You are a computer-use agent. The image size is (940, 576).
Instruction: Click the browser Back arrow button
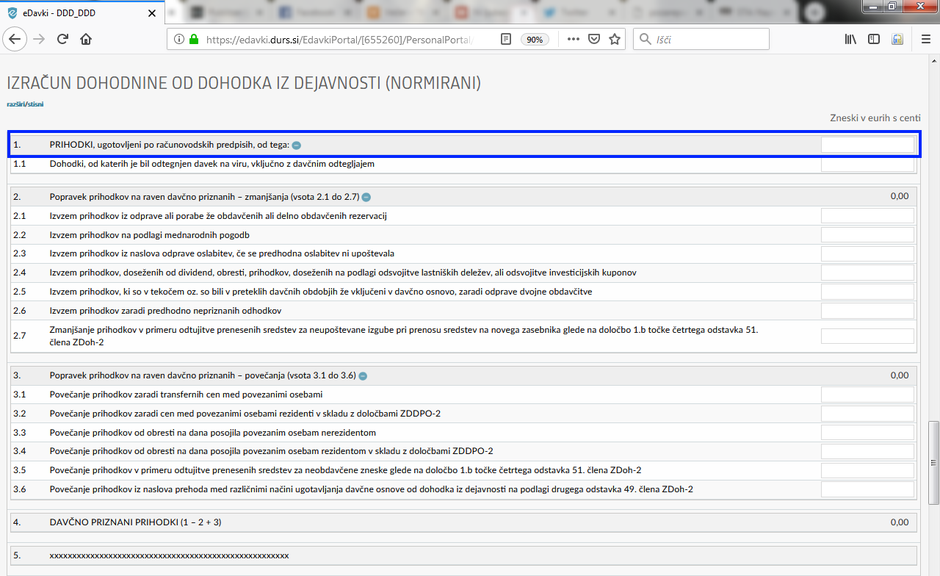[15, 39]
